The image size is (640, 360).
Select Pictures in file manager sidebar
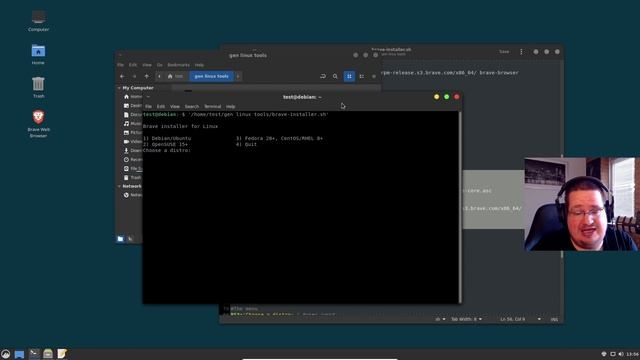tap(132, 133)
